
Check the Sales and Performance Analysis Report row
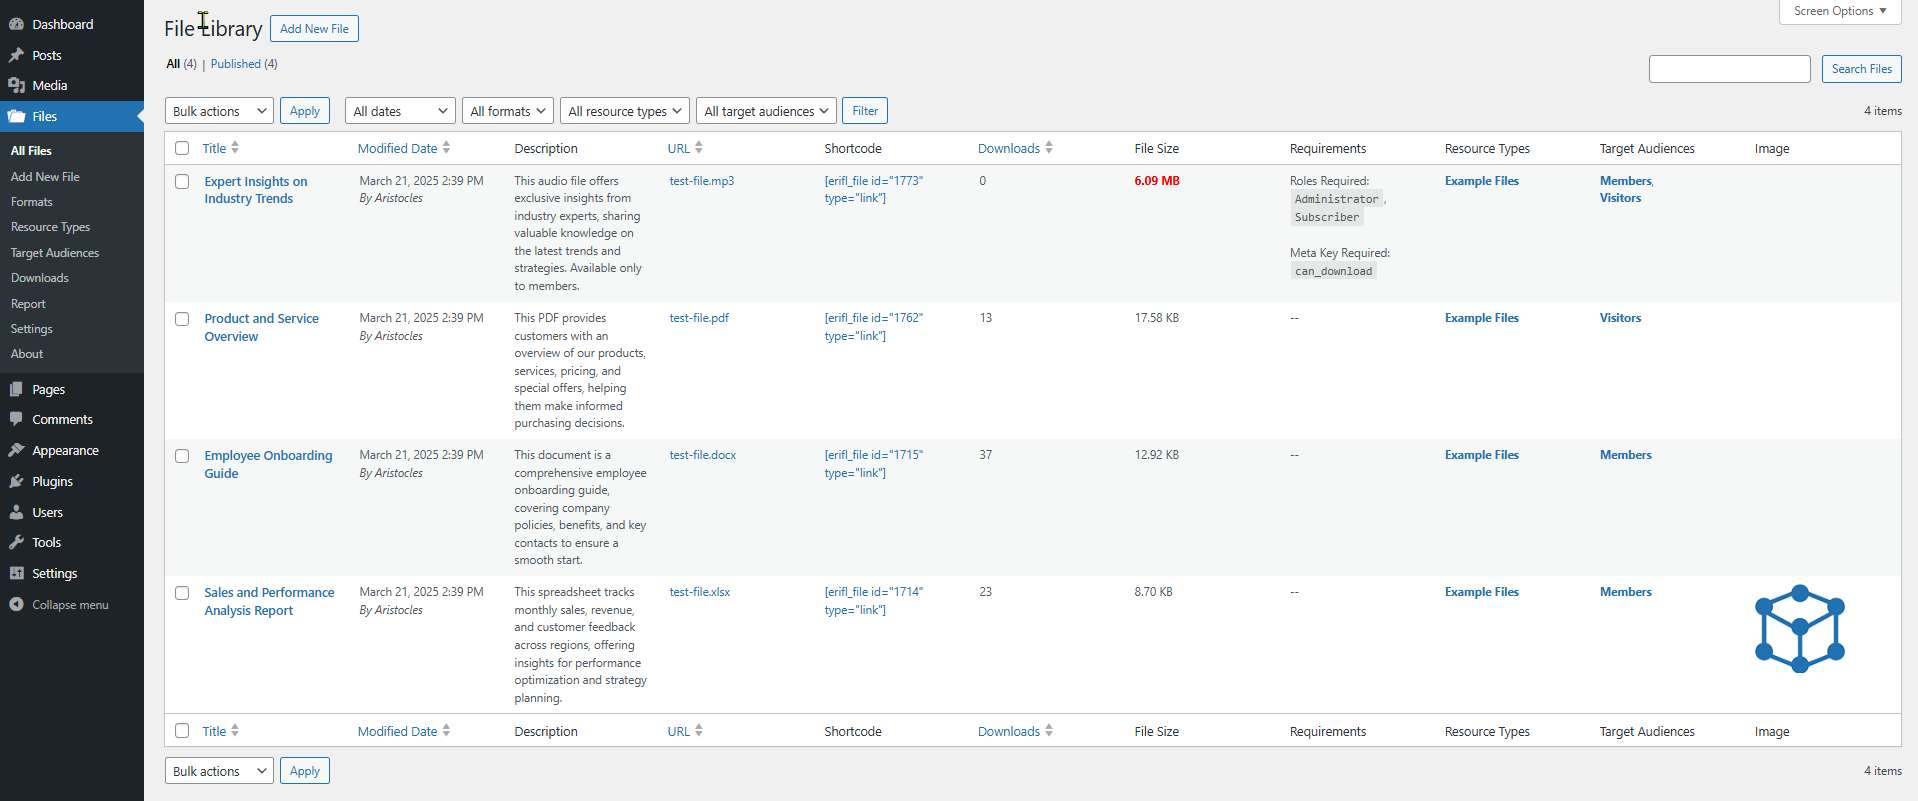coord(182,593)
